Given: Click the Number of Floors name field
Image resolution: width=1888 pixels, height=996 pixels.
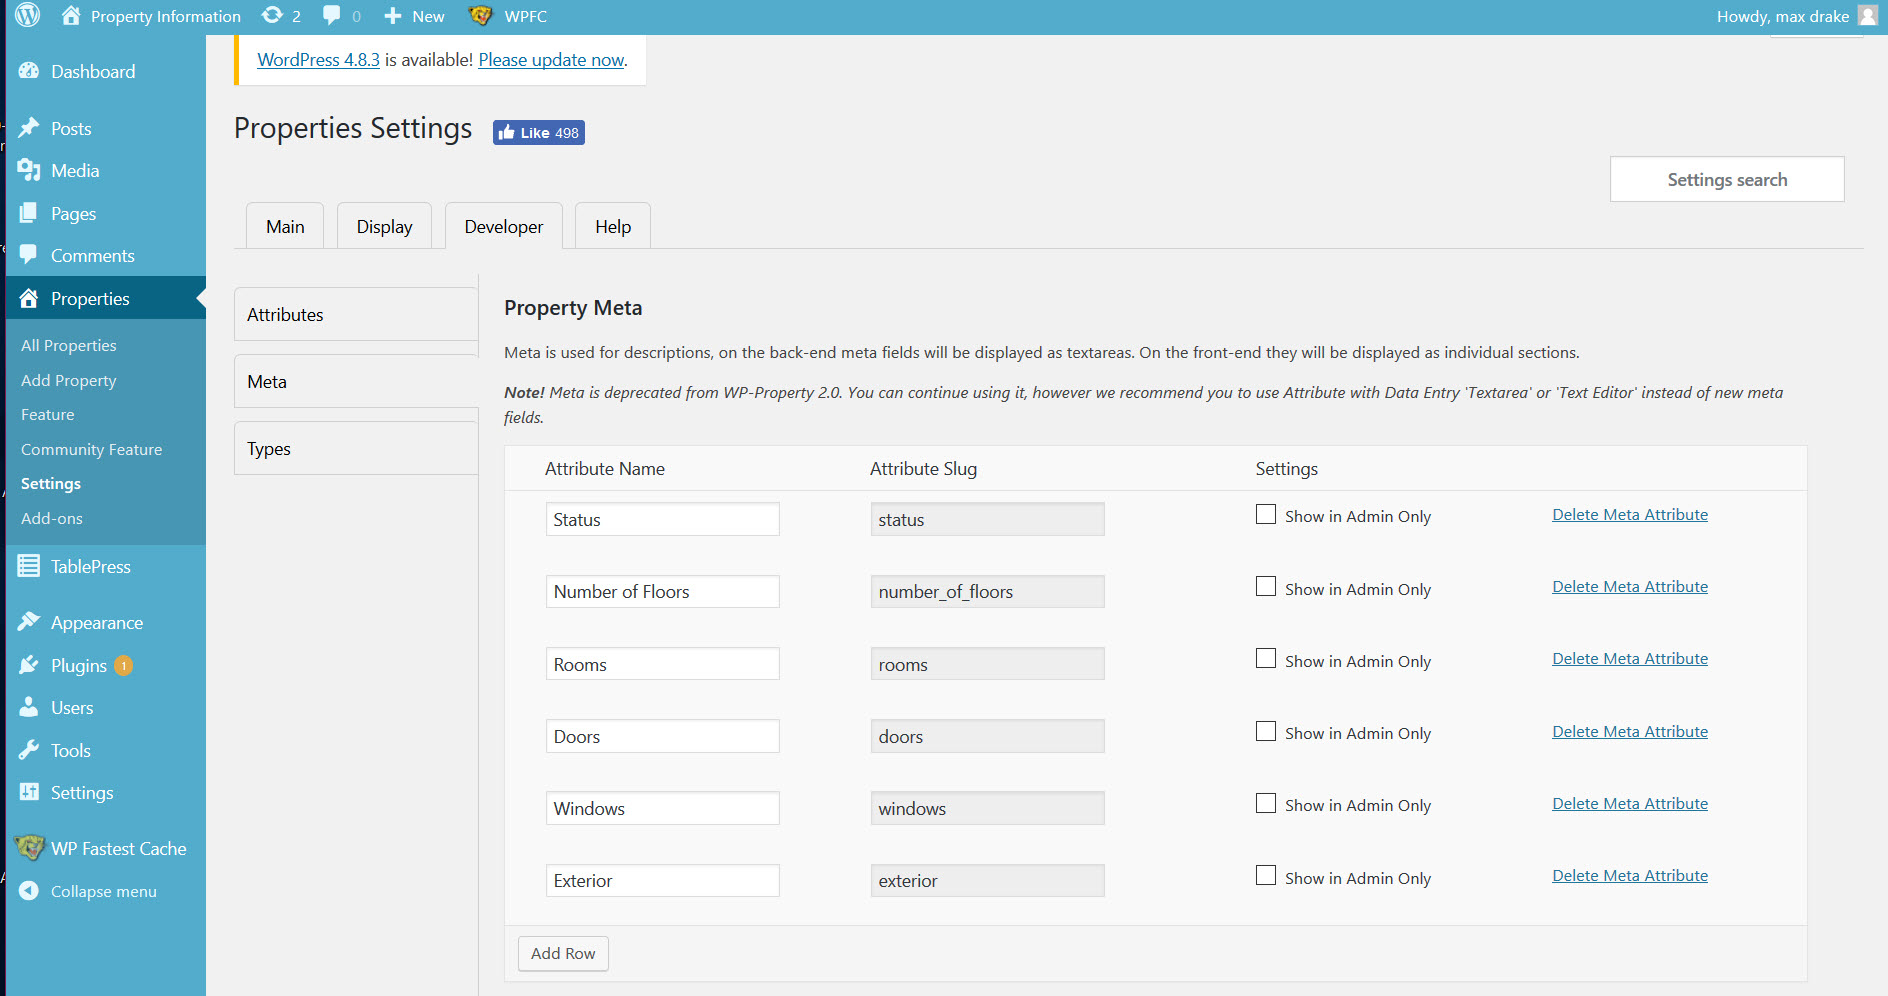Looking at the screenshot, I should 662,592.
